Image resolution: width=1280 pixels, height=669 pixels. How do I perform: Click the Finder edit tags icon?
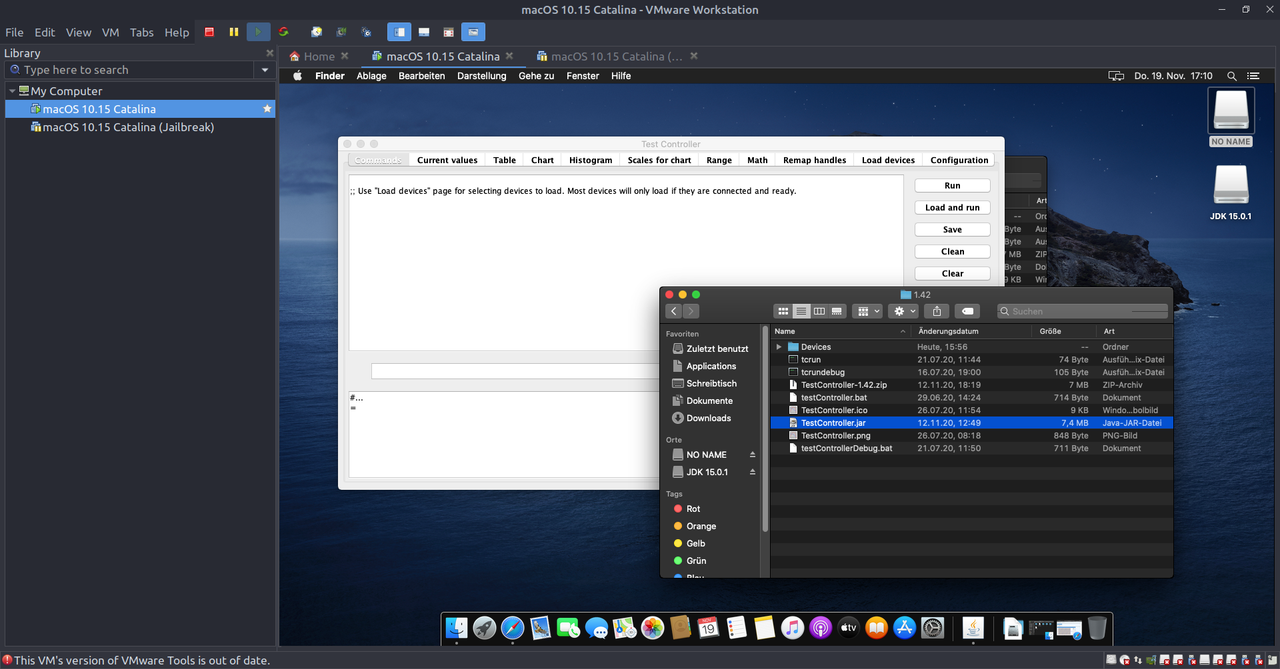tap(966, 311)
